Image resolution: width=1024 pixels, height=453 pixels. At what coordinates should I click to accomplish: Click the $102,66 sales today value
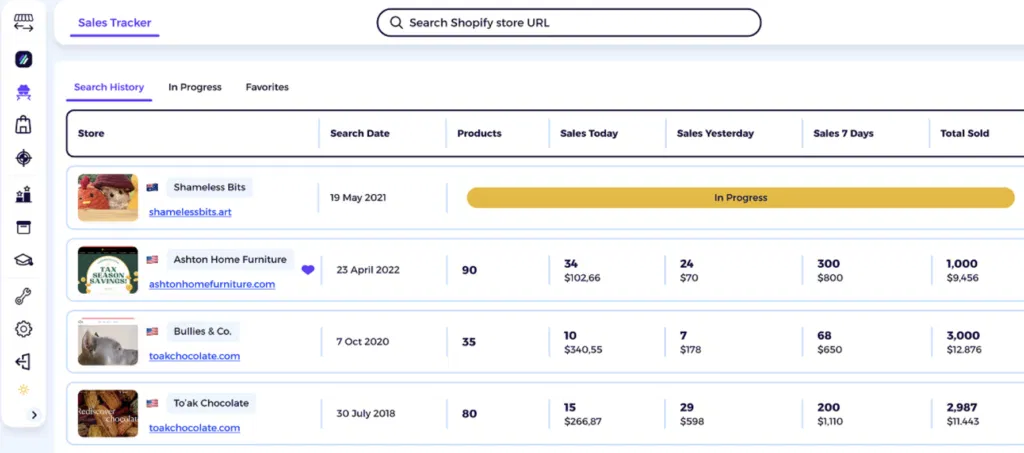[583, 278]
